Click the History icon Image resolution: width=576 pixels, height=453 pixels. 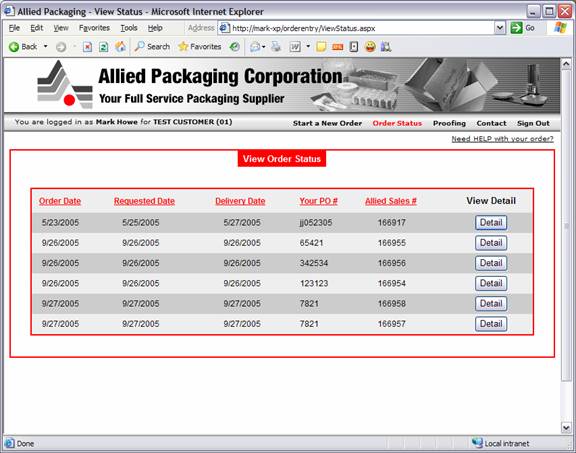(x=234, y=47)
